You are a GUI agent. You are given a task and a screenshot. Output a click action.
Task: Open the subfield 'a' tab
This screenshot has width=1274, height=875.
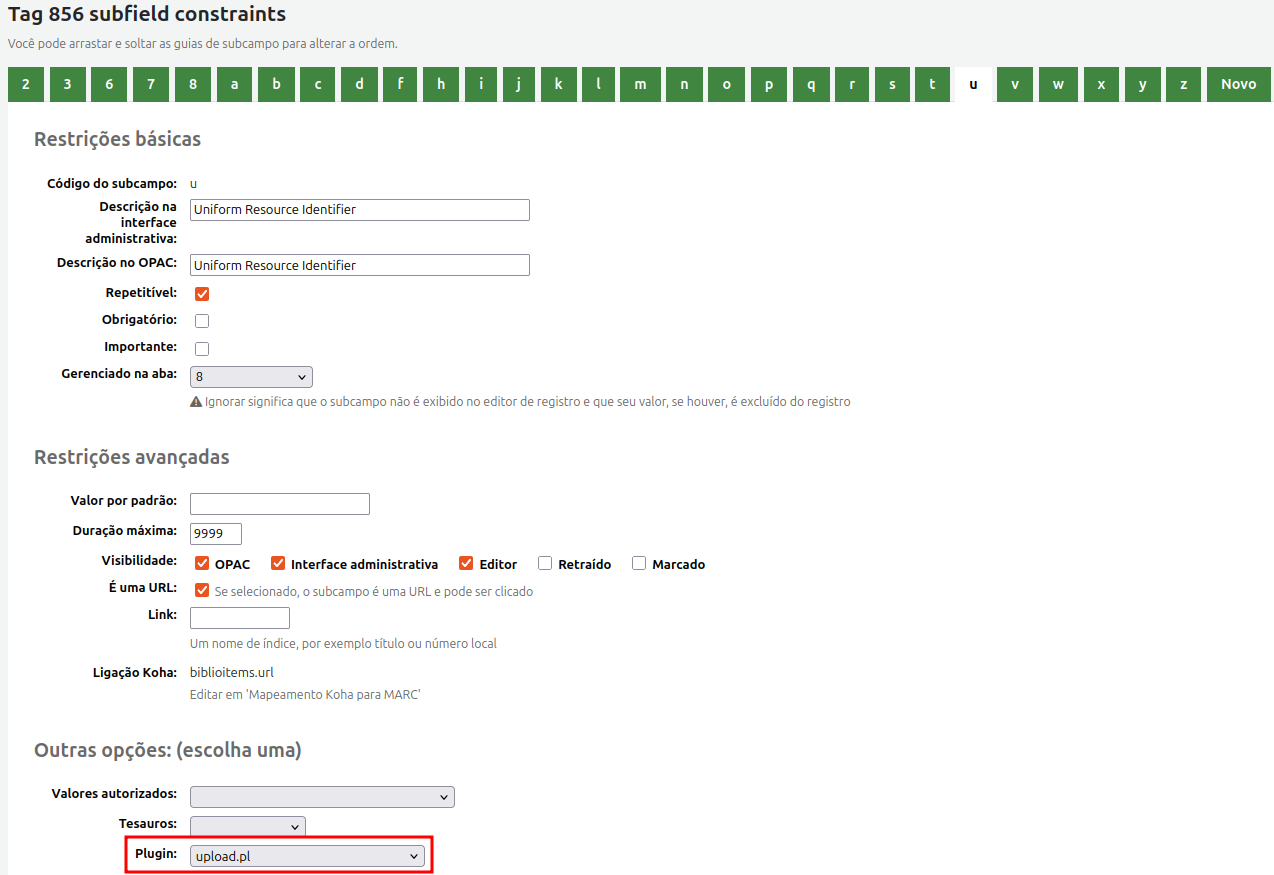(234, 85)
